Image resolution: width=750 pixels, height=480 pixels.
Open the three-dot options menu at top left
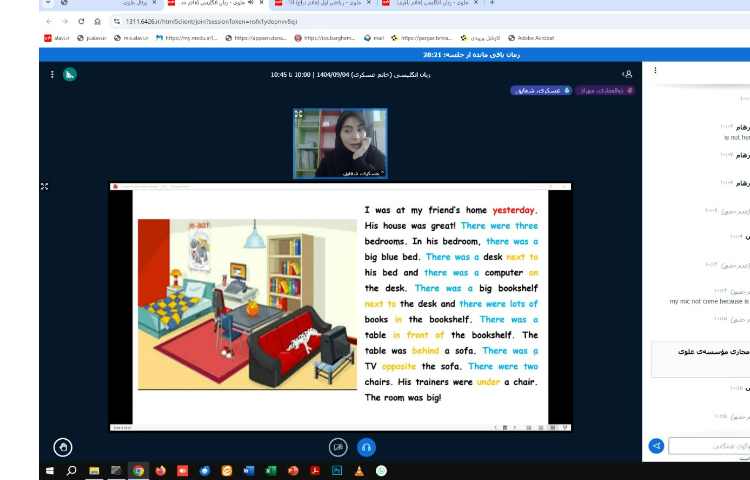[52, 74]
